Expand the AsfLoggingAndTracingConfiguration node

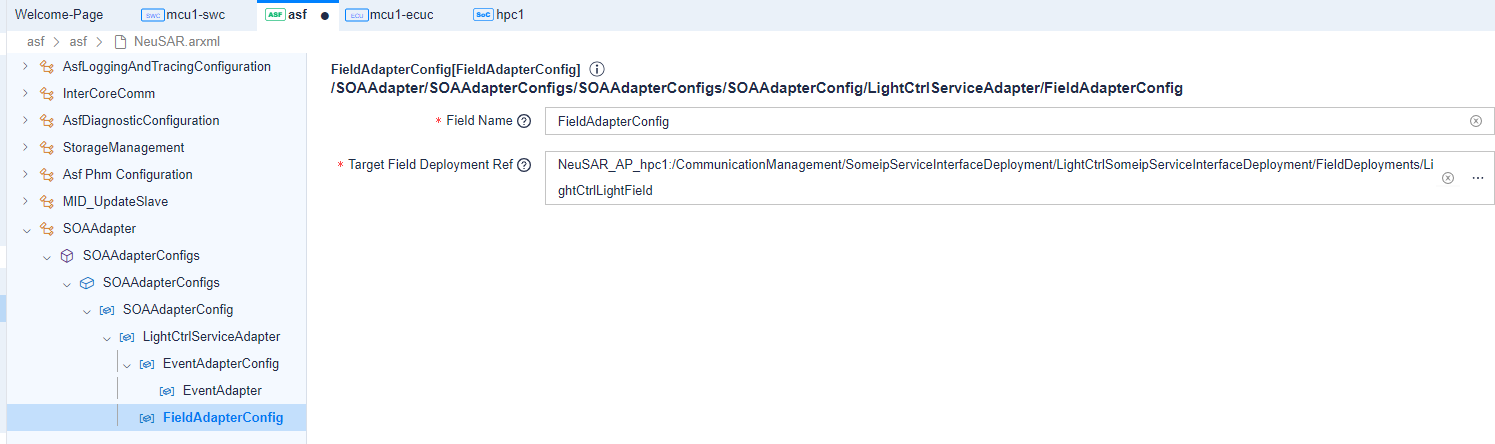coord(26,67)
